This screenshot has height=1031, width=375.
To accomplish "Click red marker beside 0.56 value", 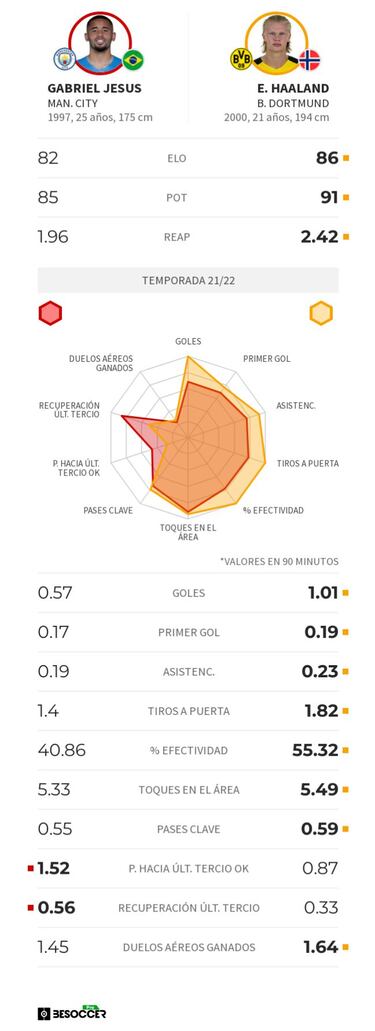I will [30, 908].
